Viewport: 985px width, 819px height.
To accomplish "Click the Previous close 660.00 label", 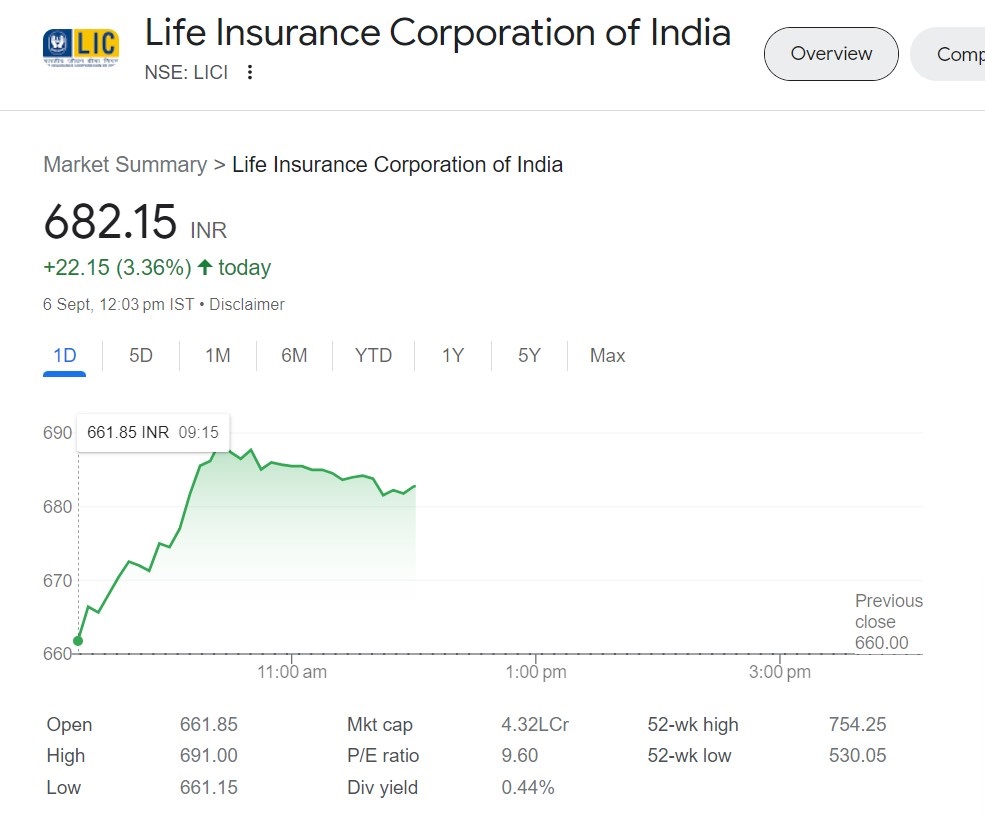I will click(x=888, y=621).
